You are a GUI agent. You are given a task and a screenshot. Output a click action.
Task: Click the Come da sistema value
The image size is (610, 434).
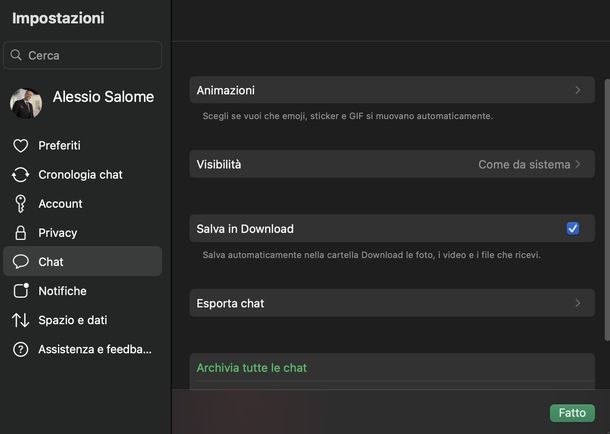524,164
